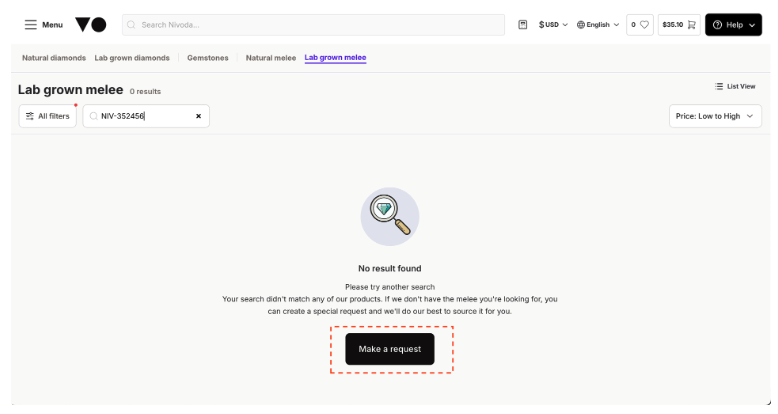Switch to the Gemstones tab

208,58
